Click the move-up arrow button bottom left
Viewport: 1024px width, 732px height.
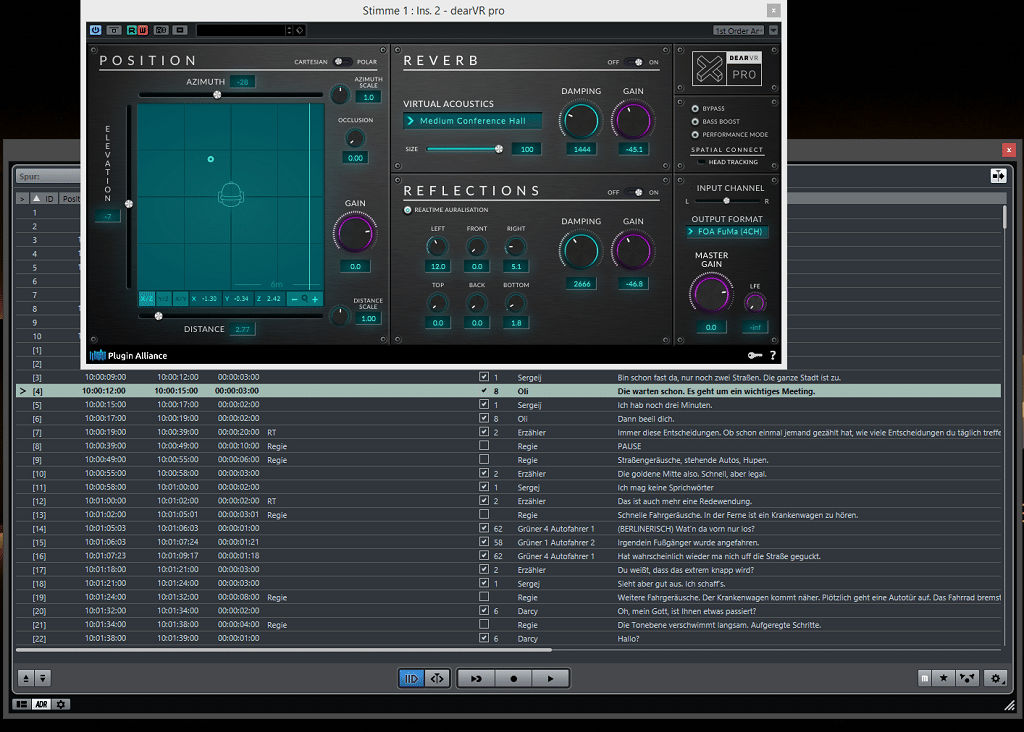(26, 678)
